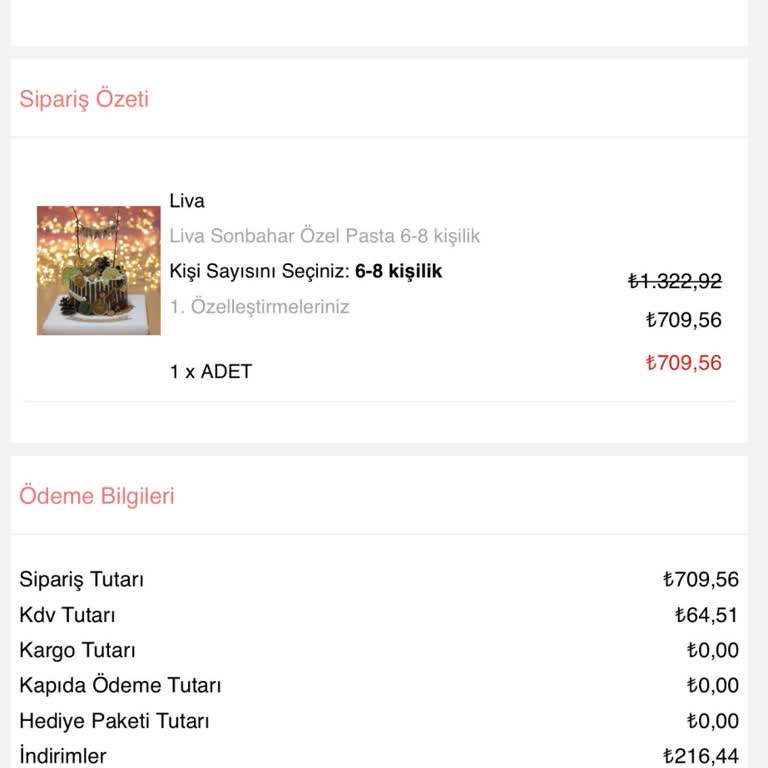
Task: Click the Hediye Paketi Tutarı label
Action: [x=114, y=721]
